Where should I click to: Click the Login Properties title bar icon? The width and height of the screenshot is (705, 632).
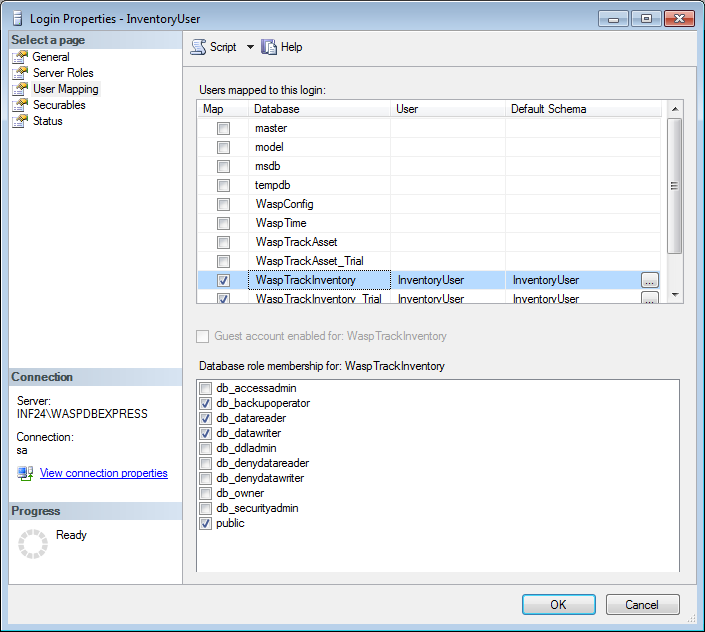tap(18, 19)
